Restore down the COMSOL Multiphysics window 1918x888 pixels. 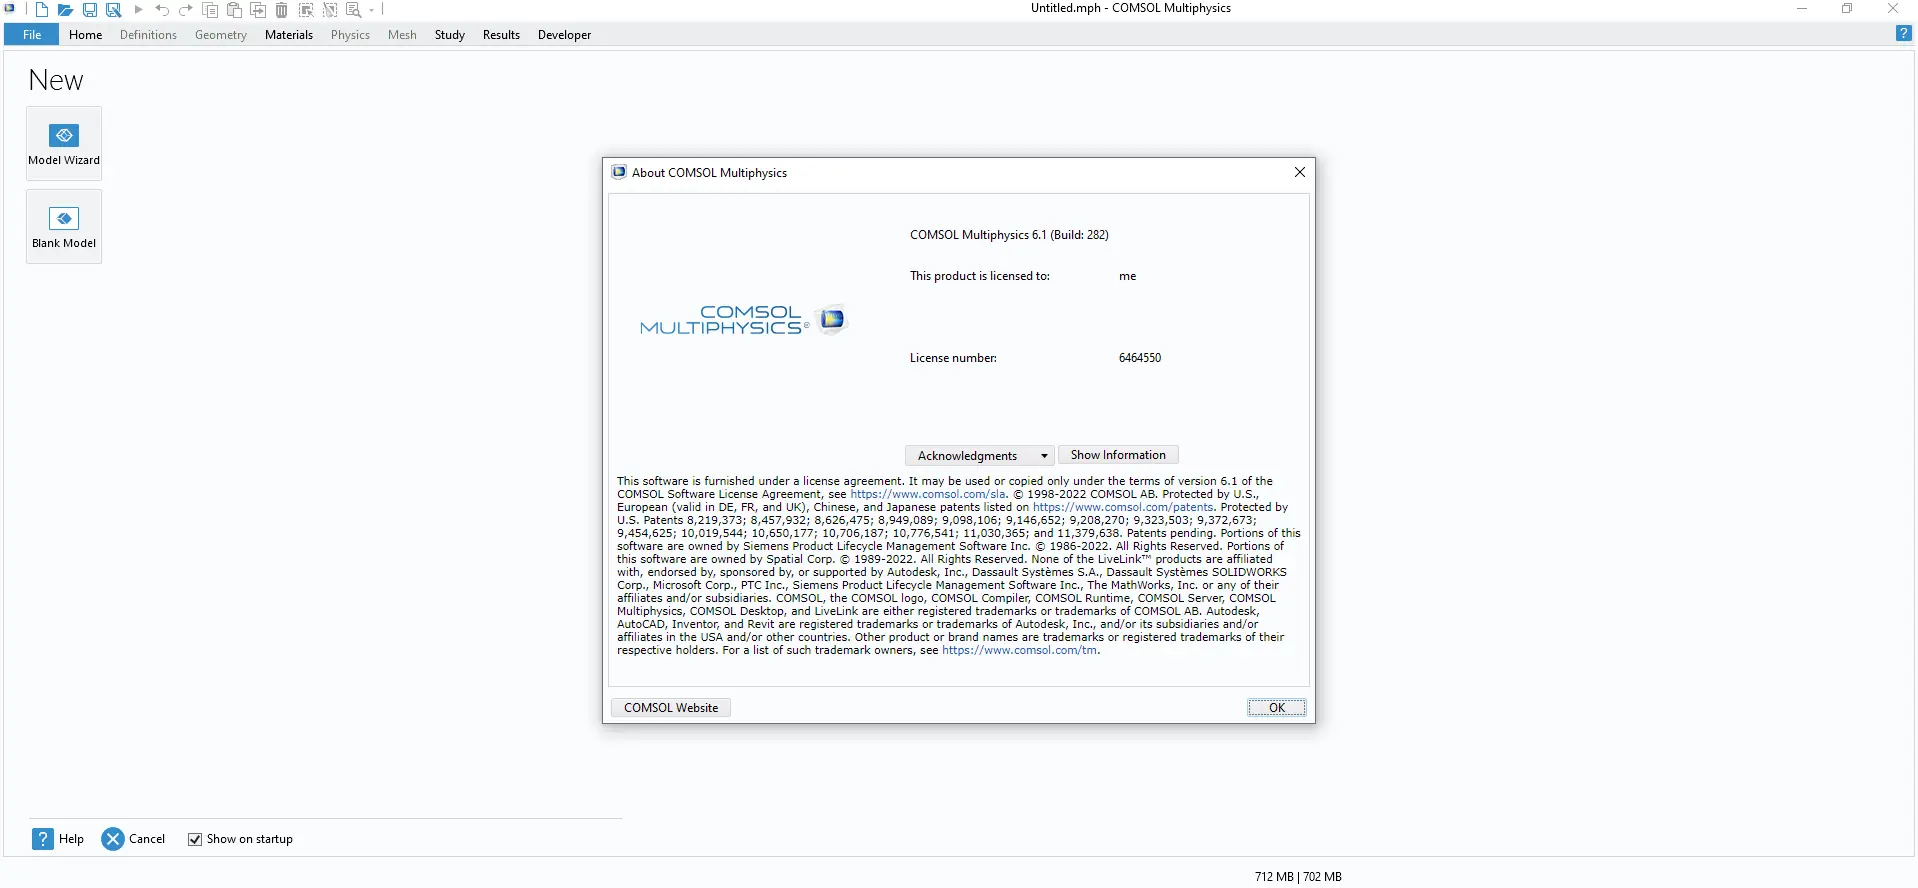point(1847,9)
